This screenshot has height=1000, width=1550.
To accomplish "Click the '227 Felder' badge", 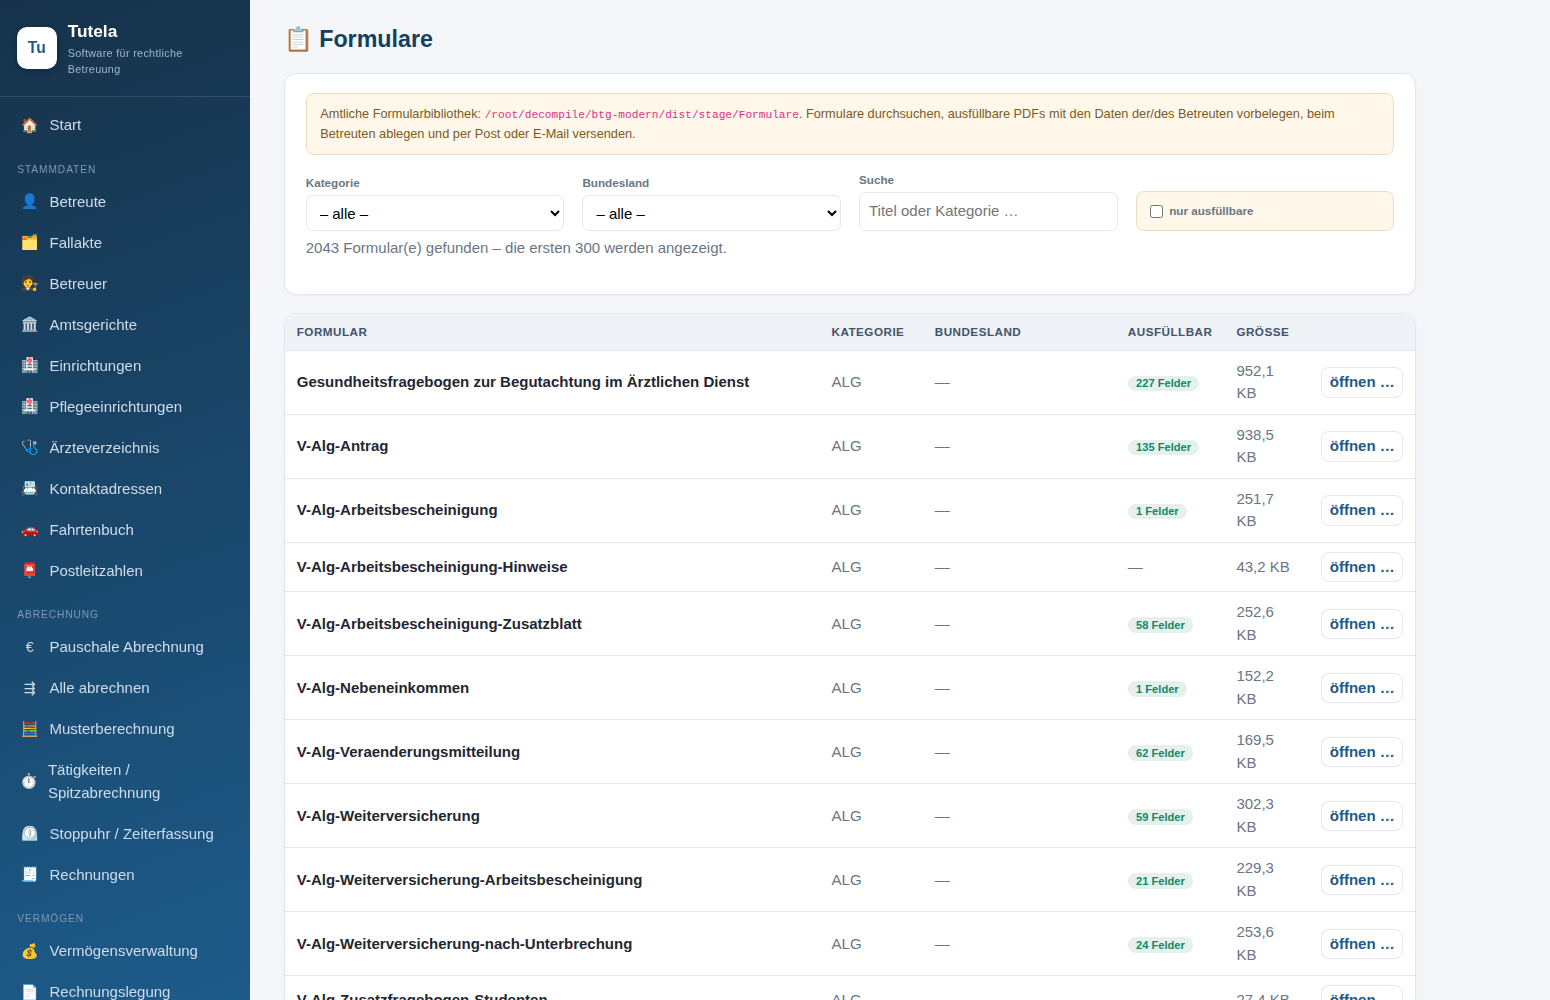I will [x=1163, y=383].
